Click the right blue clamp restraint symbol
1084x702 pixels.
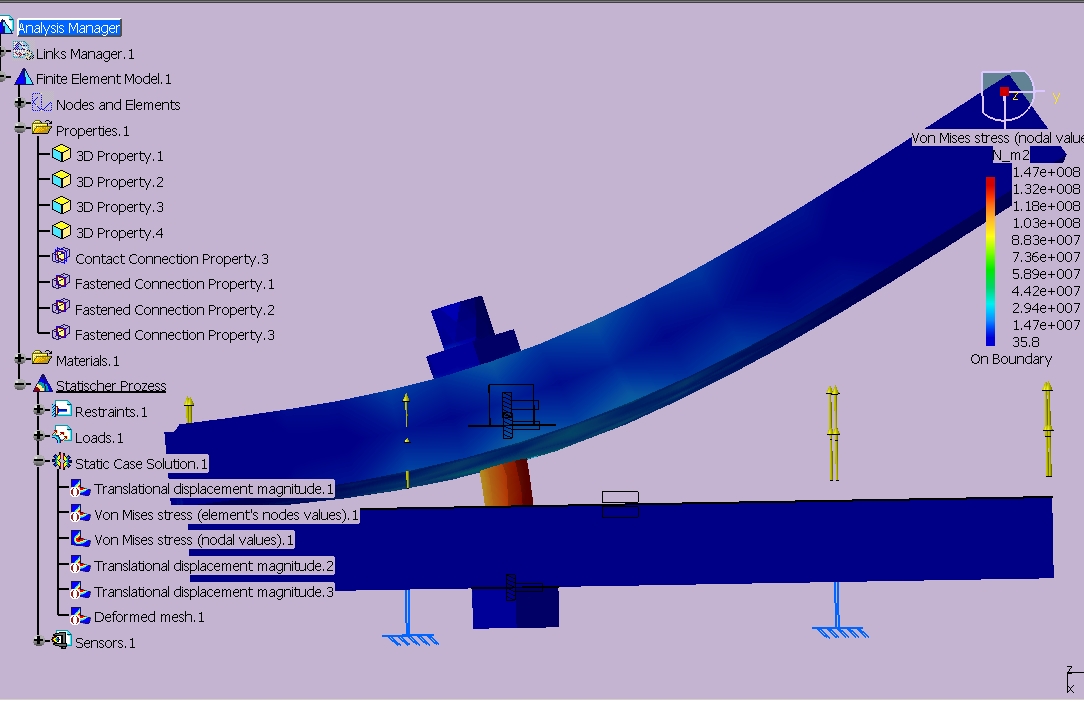(839, 611)
